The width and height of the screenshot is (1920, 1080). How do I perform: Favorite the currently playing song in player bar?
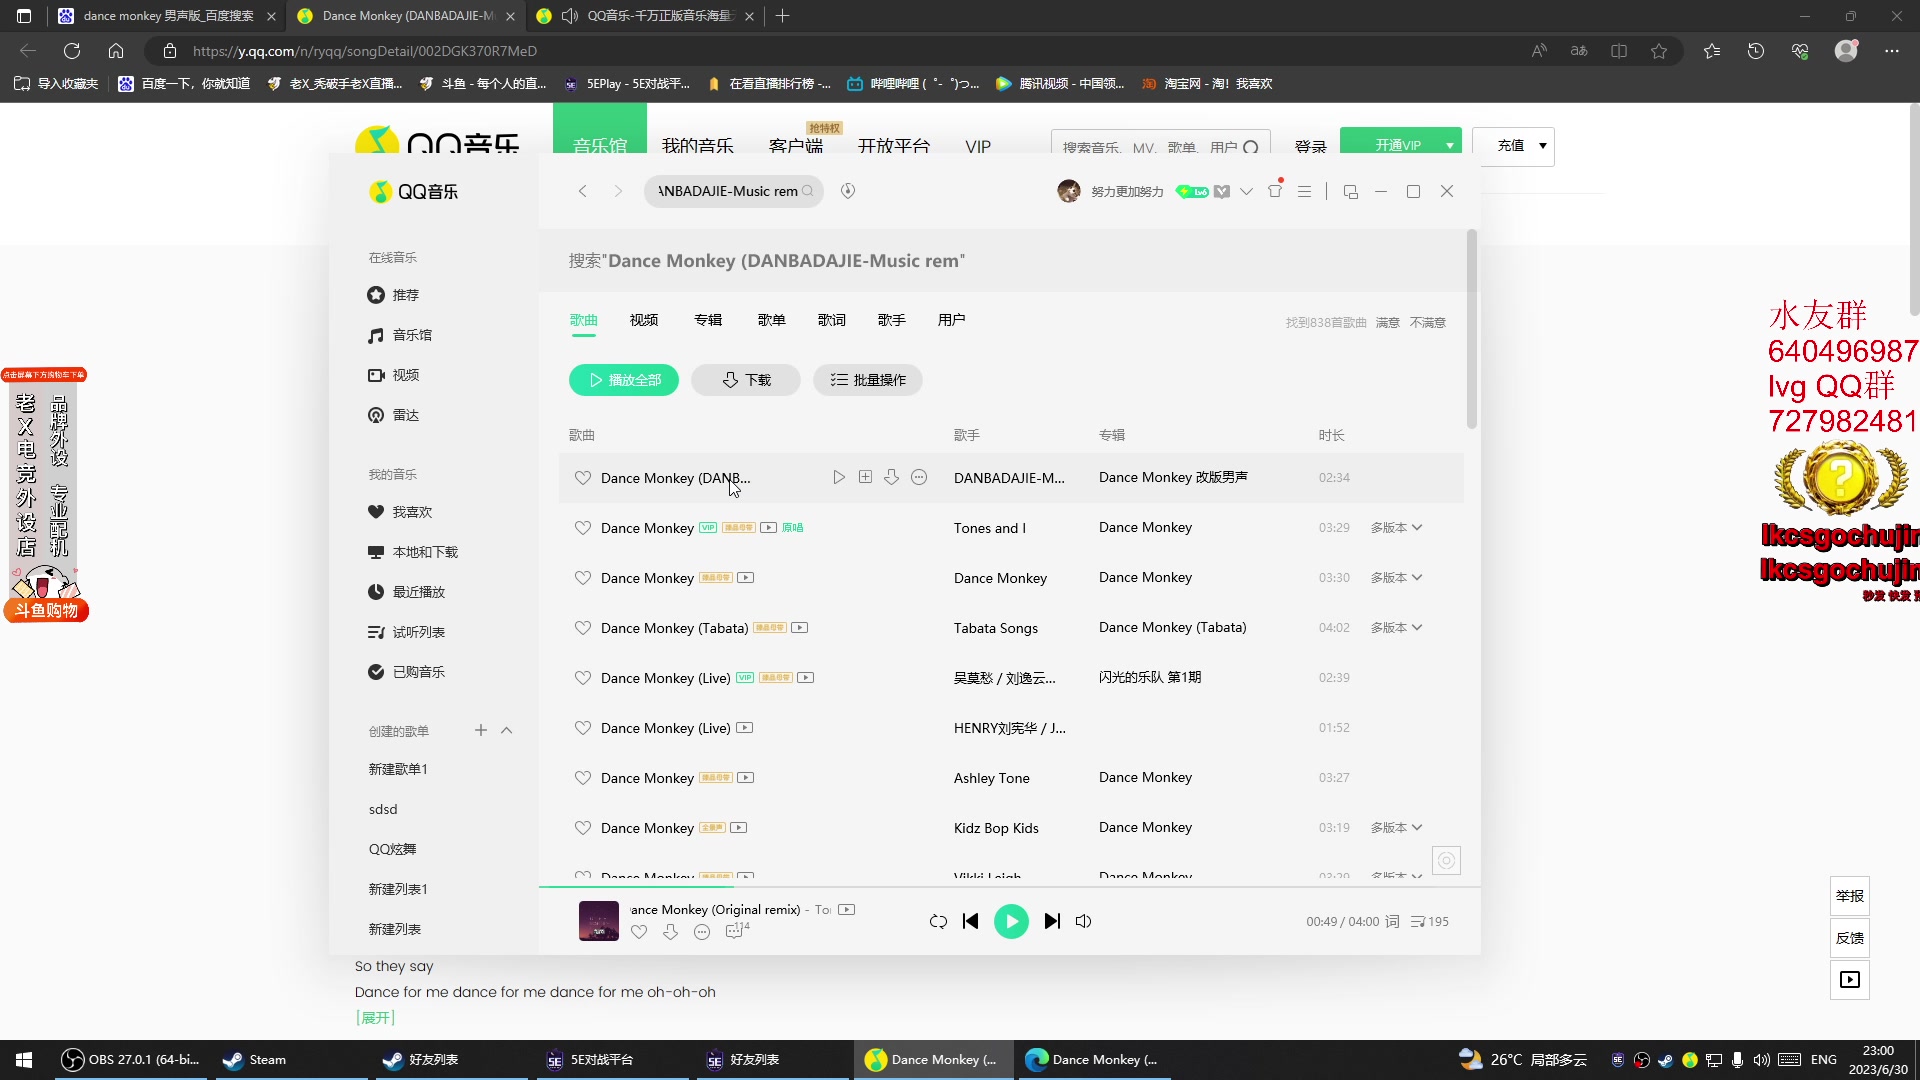[639, 932]
